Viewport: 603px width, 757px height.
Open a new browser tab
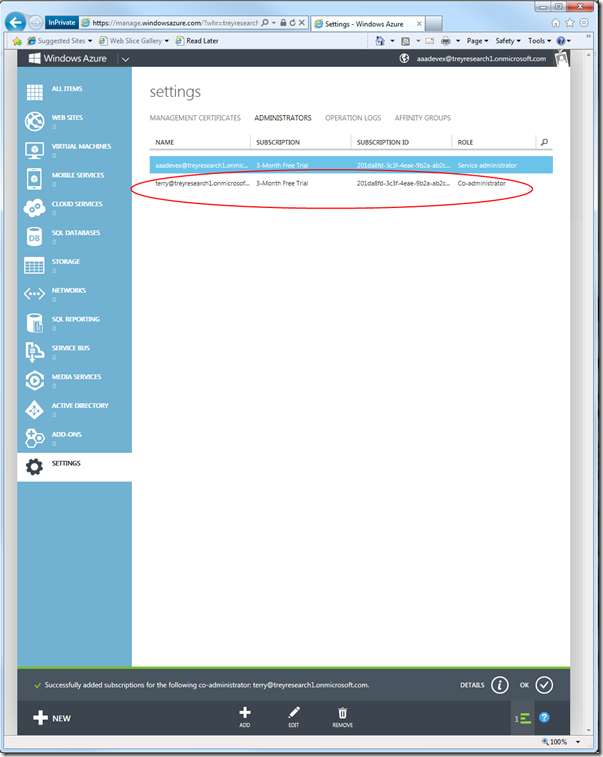[434, 24]
